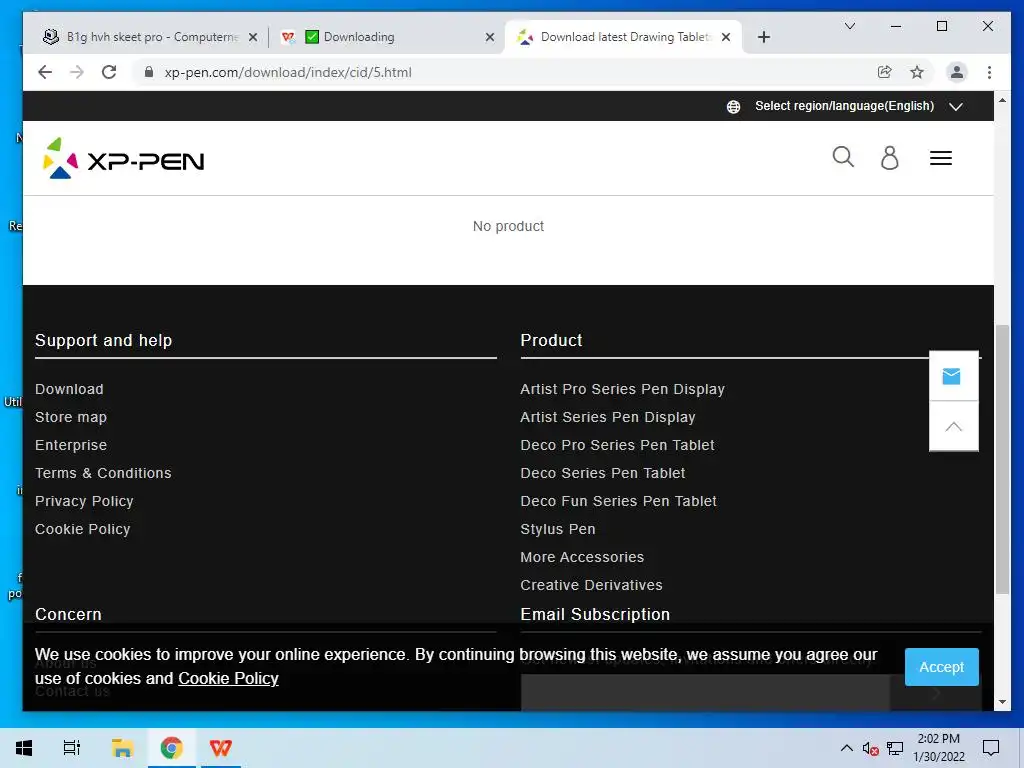Open Deco Fun Series Pen Tablet link
This screenshot has width=1024, height=768.
[618, 502]
